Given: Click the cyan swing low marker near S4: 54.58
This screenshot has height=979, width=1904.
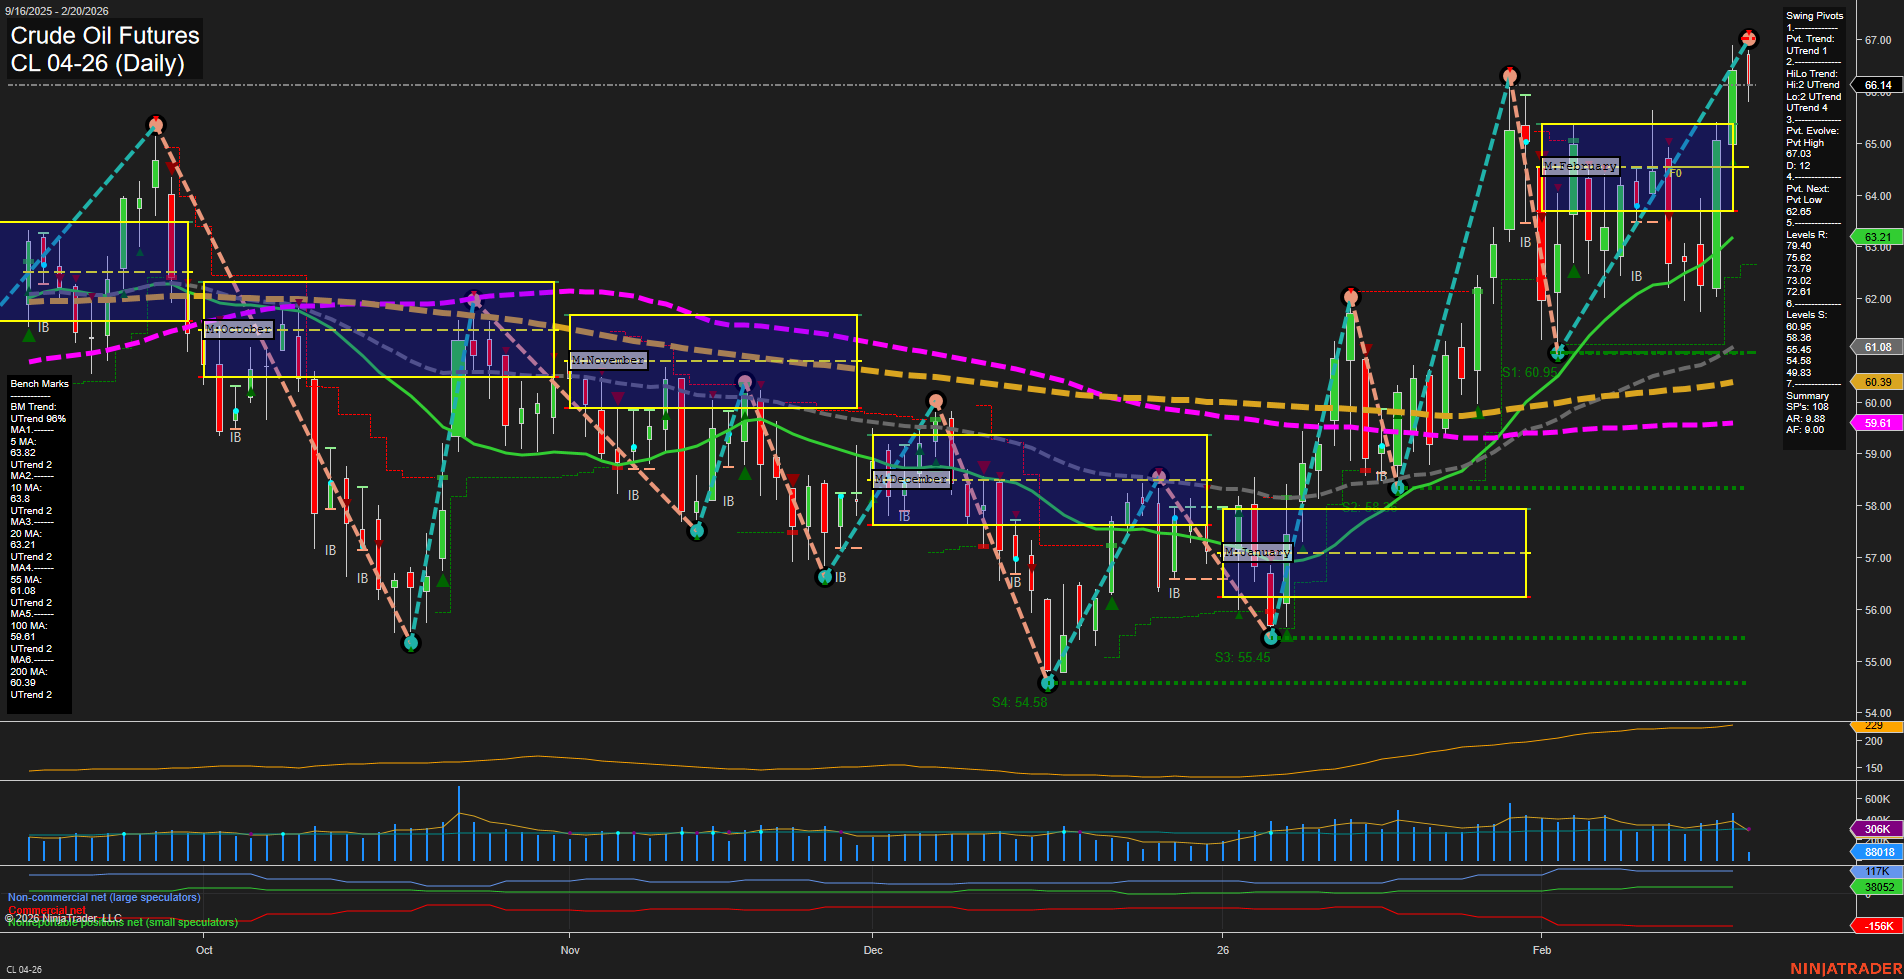Looking at the screenshot, I should click(1048, 684).
